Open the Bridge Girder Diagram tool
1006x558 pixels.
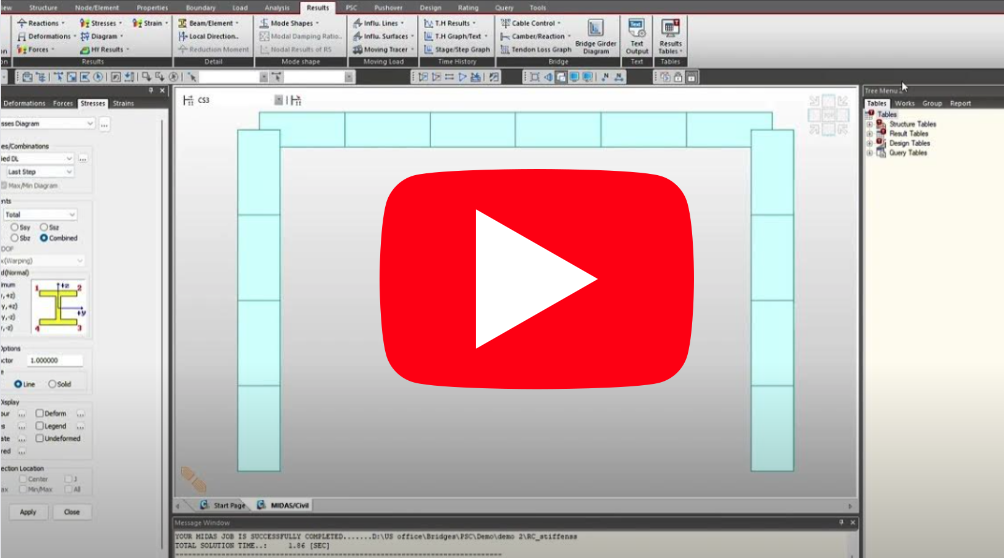[x=595, y=35]
